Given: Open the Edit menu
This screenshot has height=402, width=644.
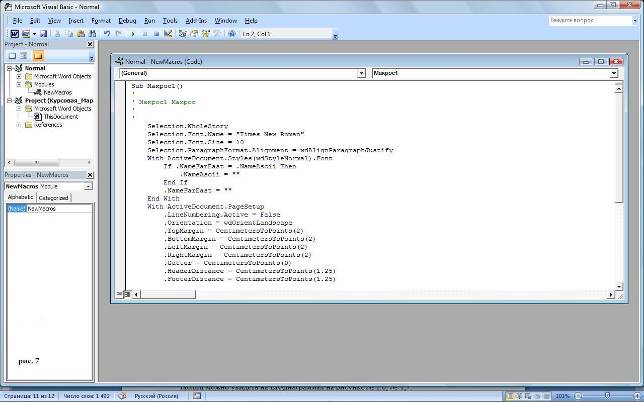Looking at the screenshot, I should tap(35, 21).
